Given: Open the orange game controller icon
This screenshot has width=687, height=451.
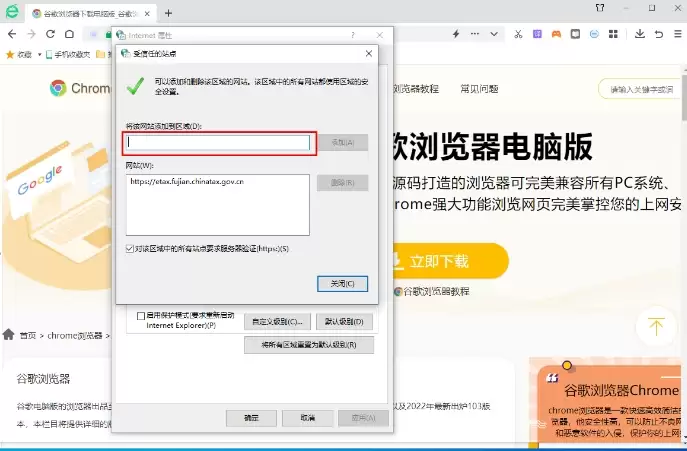Looking at the screenshot, I should click(556, 34).
